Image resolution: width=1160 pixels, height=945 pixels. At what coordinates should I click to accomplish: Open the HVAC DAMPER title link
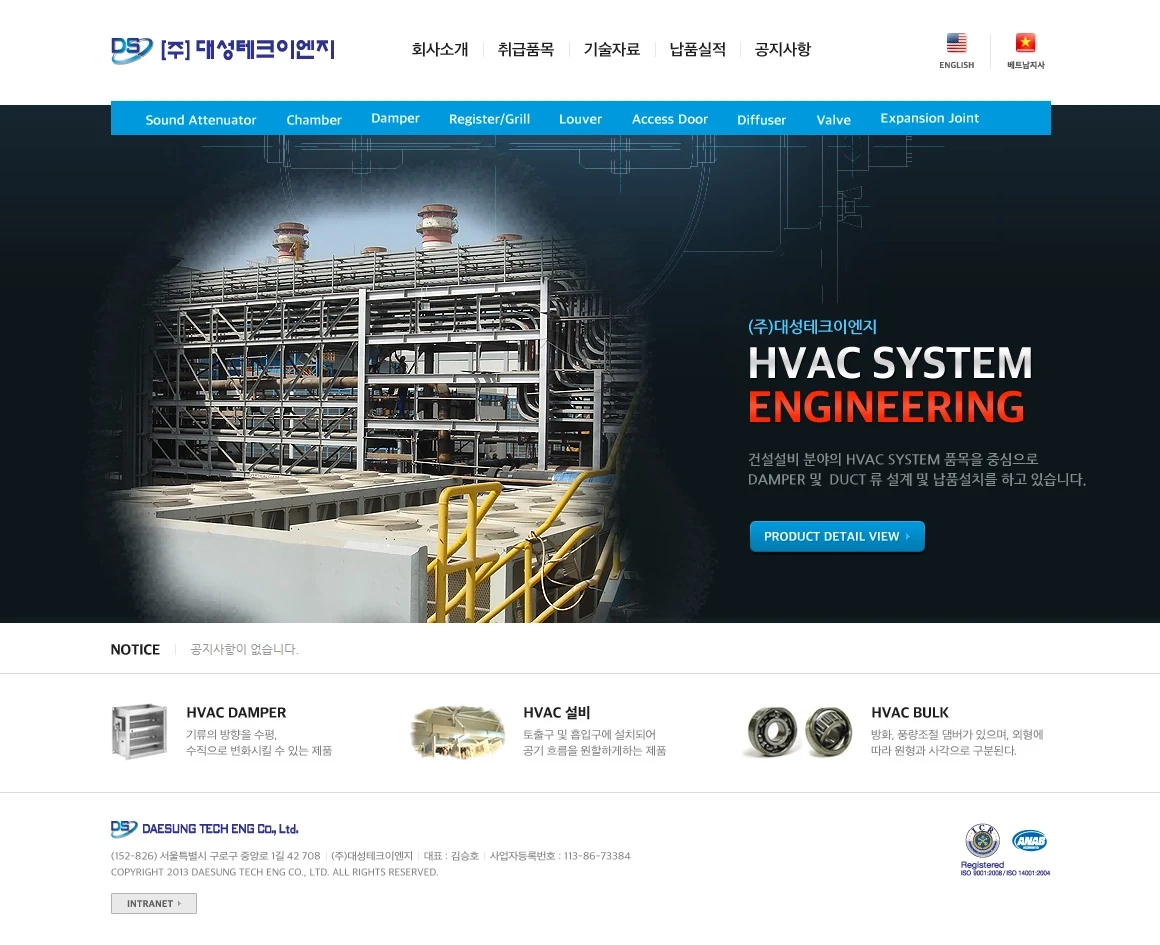[236, 713]
